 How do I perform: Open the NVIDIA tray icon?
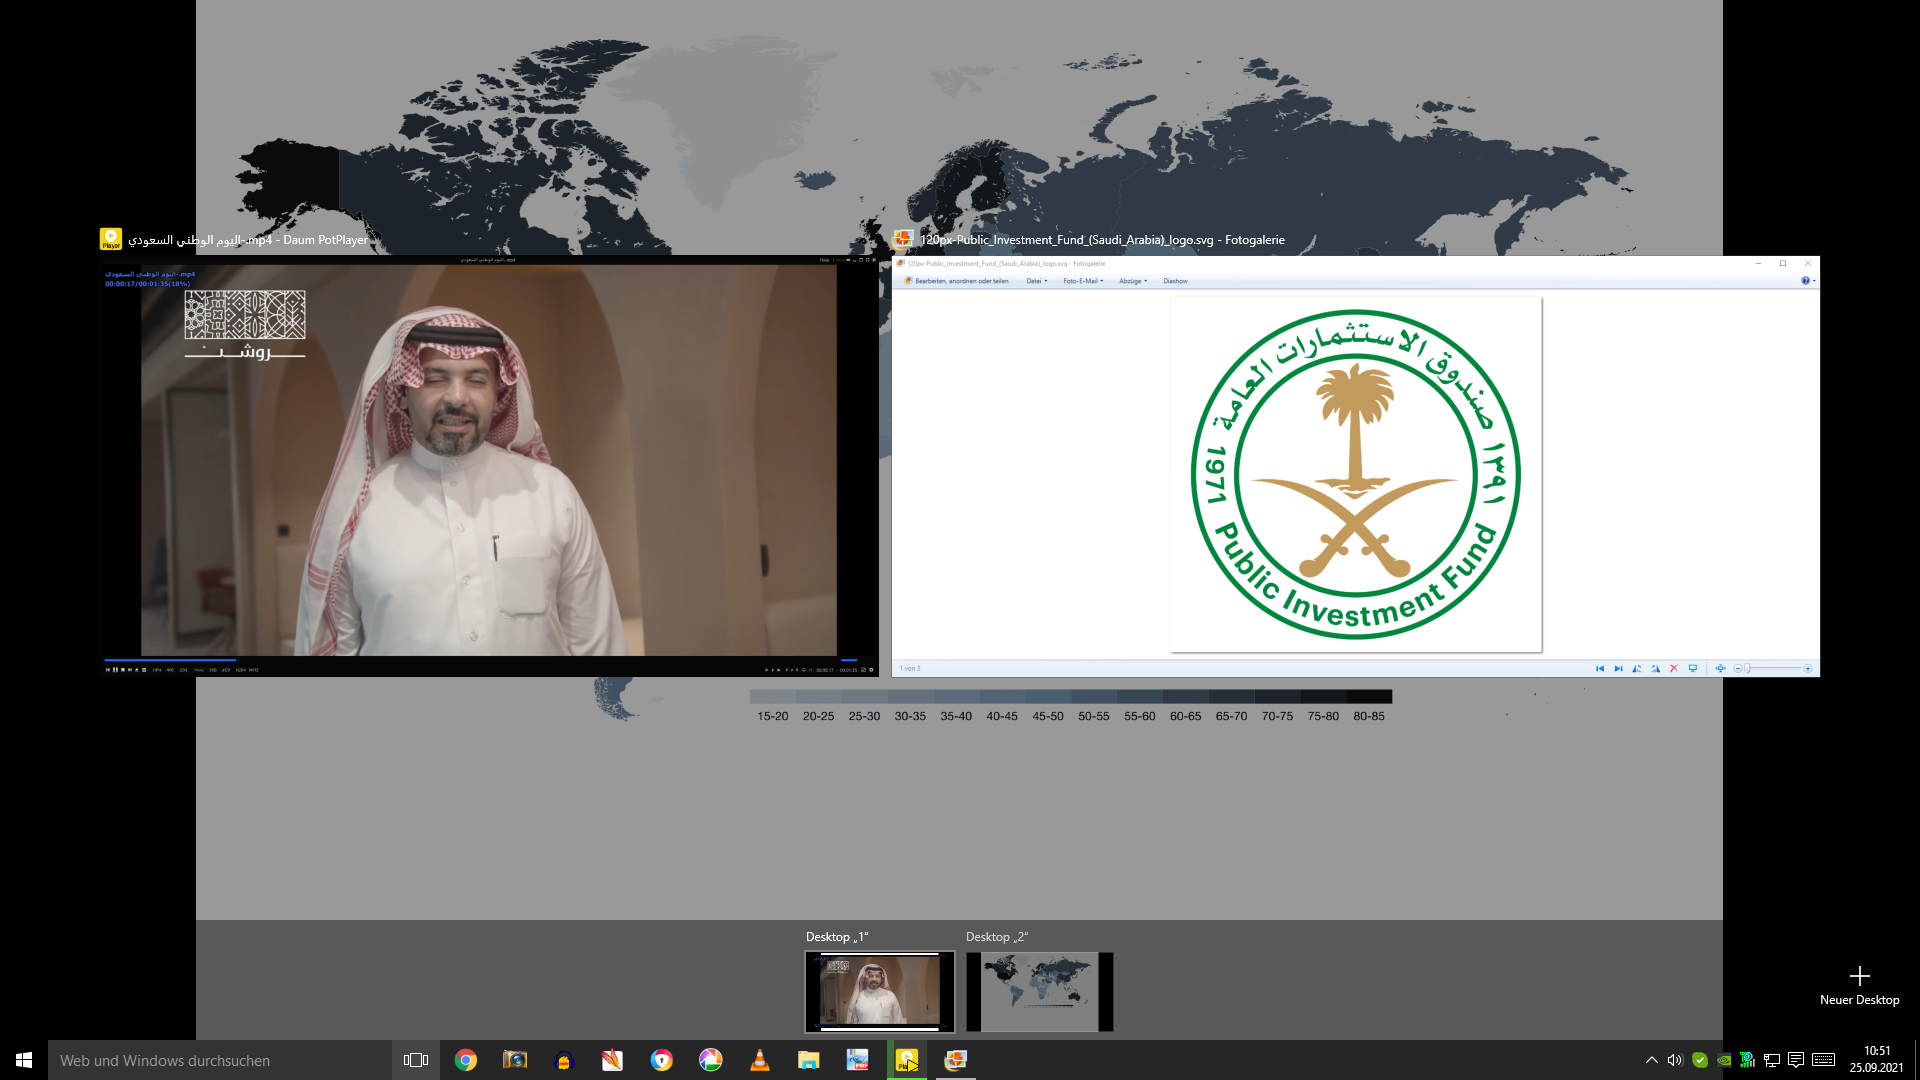coord(1724,1060)
